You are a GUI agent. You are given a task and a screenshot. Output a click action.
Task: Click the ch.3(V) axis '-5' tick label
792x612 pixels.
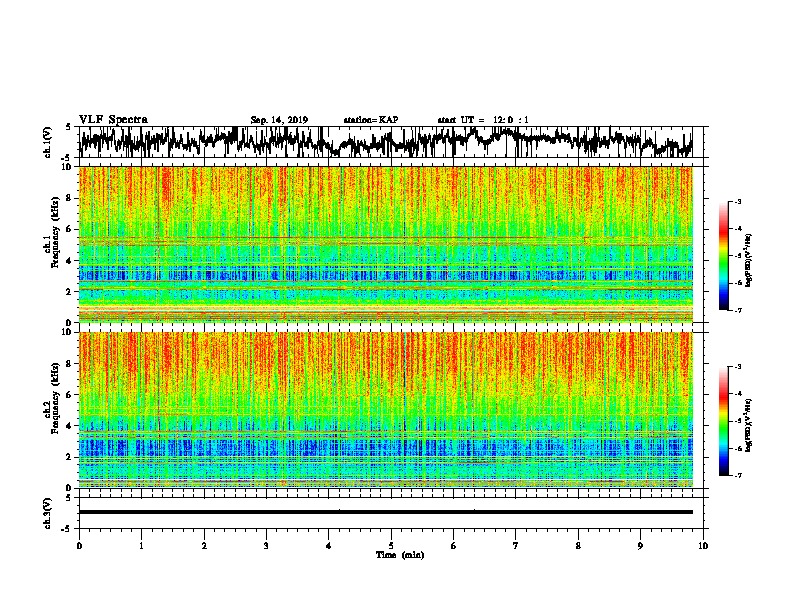(x=67, y=529)
